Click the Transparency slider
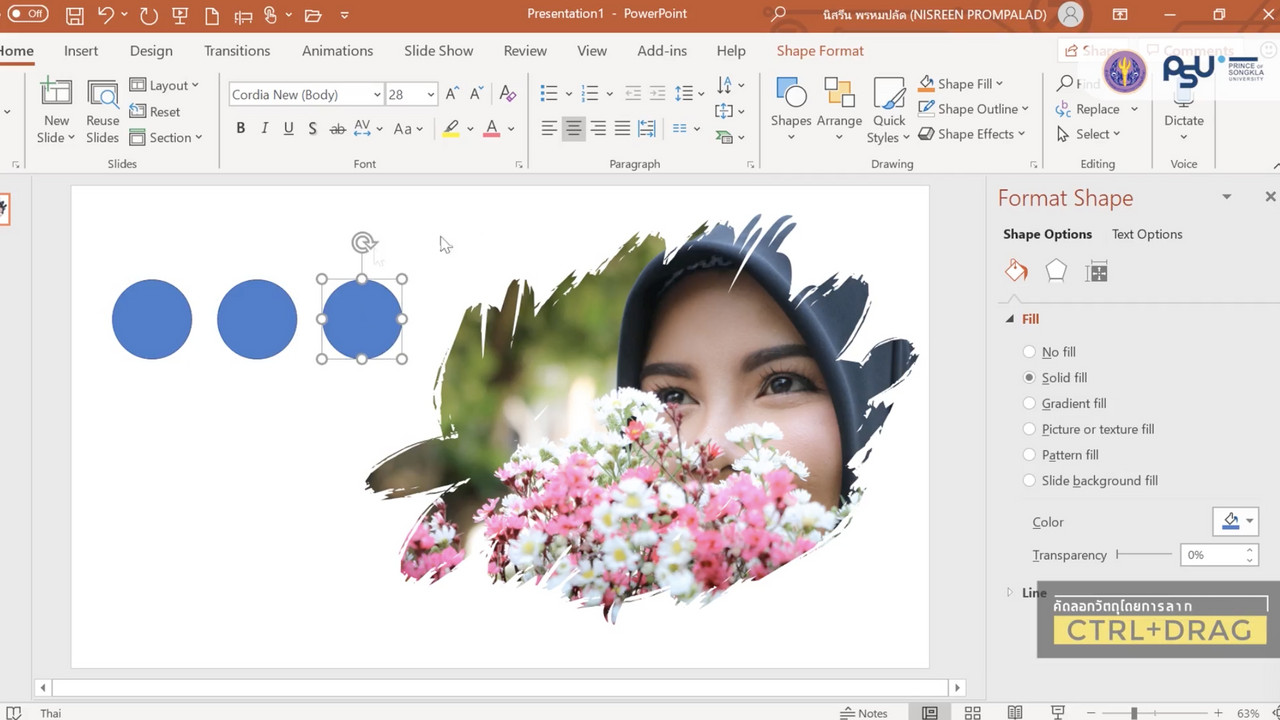1280x720 pixels. point(1144,554)
